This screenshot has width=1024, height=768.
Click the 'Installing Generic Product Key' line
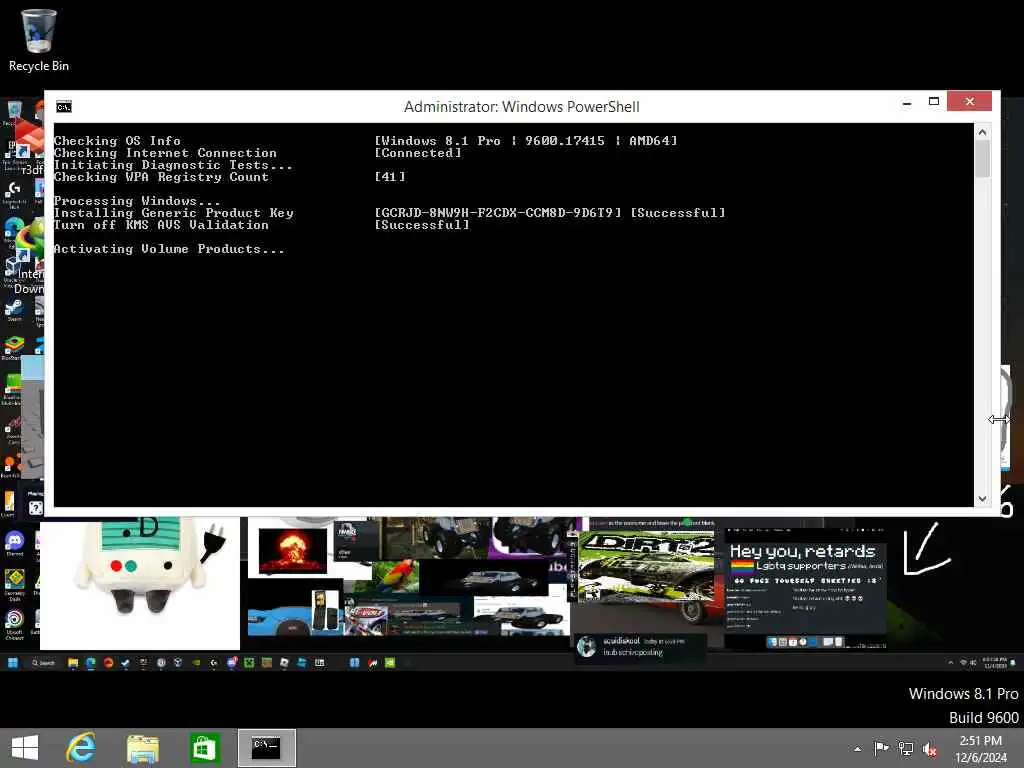point(174,213)
